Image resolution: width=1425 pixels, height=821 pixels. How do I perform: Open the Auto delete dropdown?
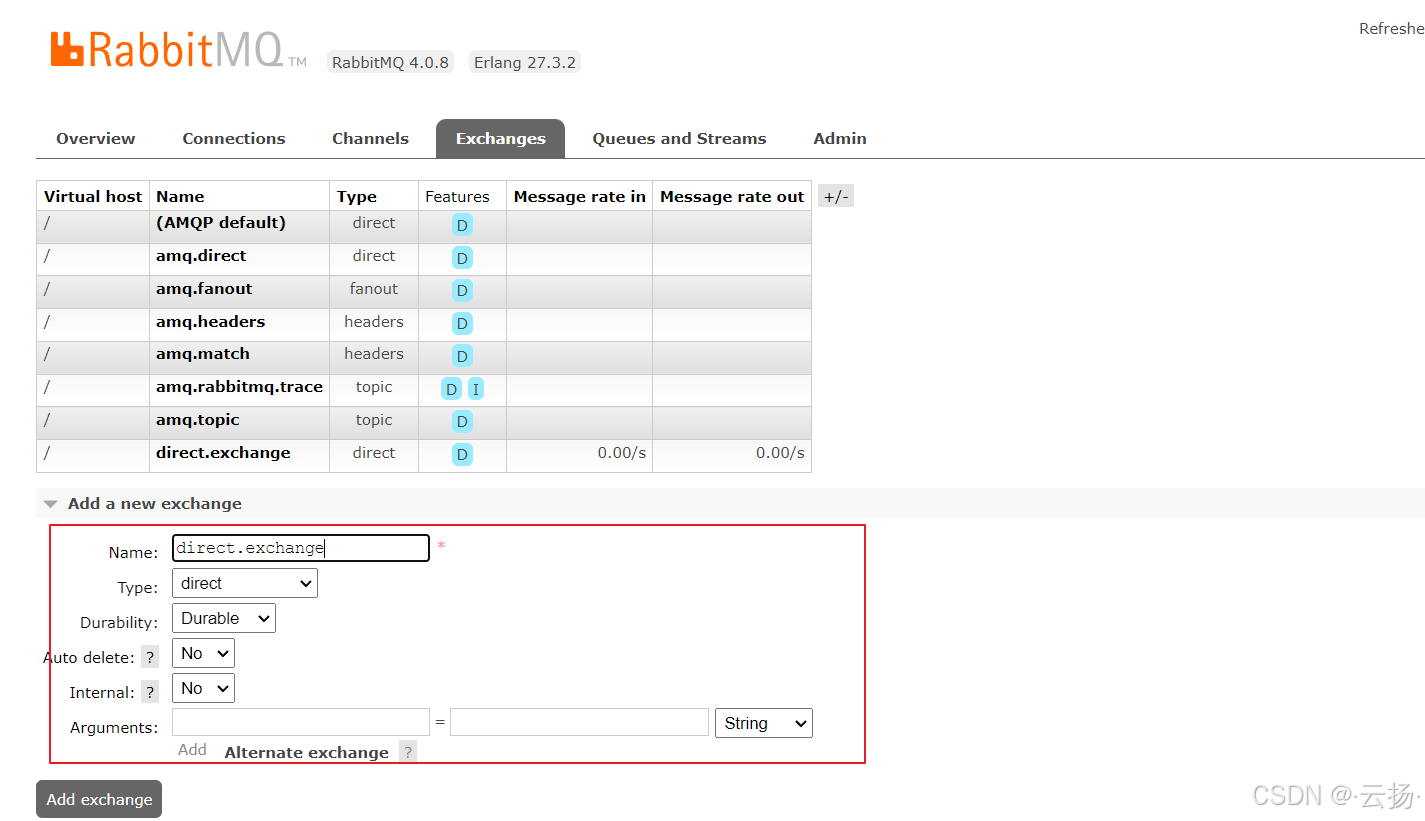tap(203, 653)
